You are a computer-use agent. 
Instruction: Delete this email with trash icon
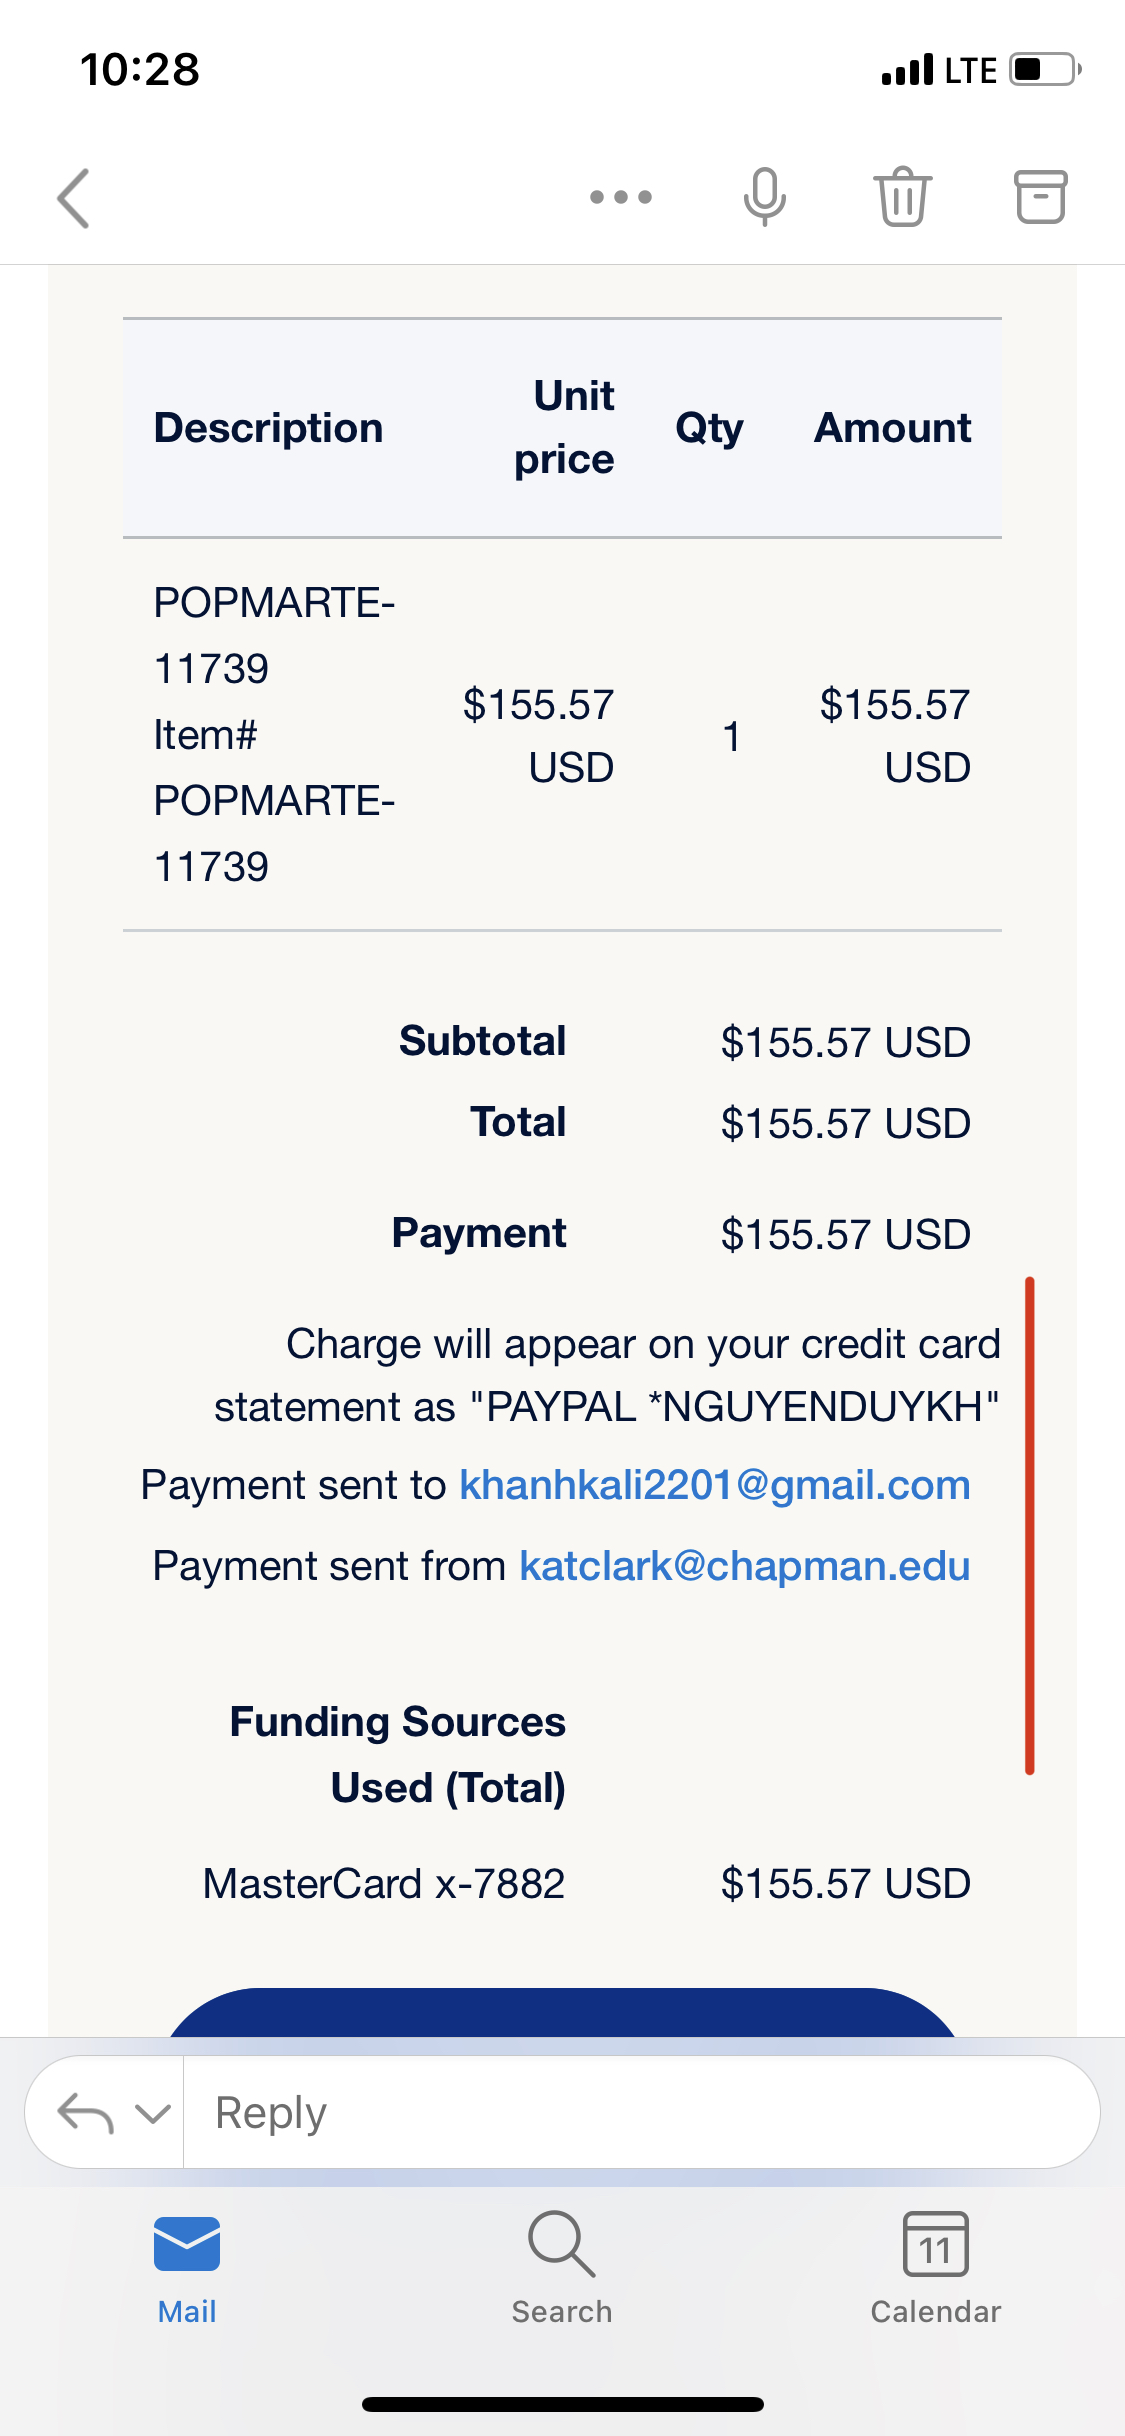pyautogui.click(x=902, y=196)
